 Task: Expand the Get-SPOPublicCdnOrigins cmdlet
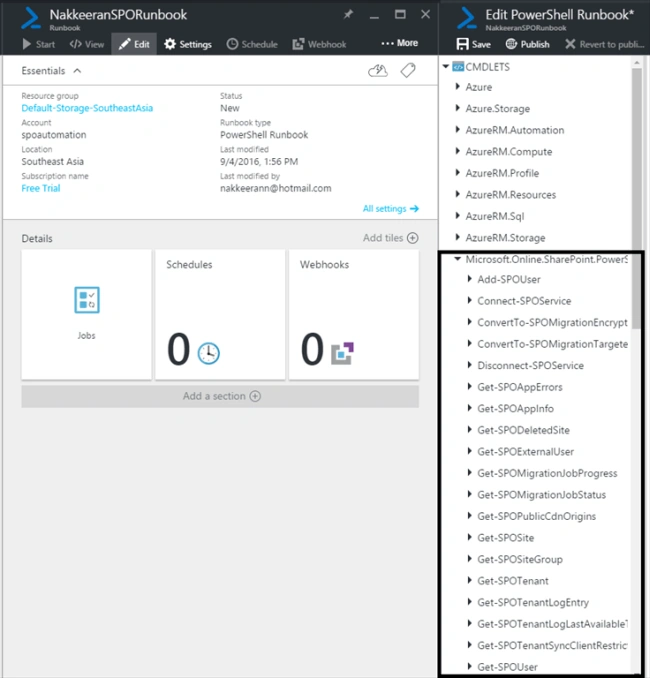(x=470, y=516)
